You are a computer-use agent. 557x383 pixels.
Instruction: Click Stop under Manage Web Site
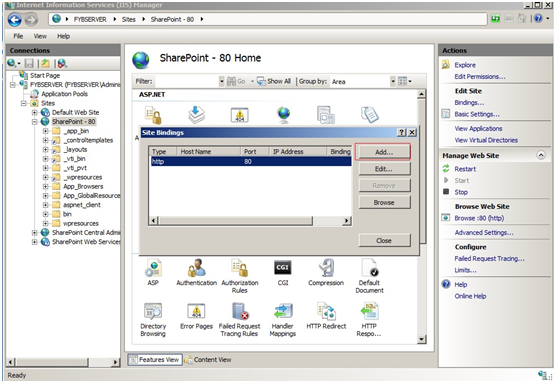(461, 192)
